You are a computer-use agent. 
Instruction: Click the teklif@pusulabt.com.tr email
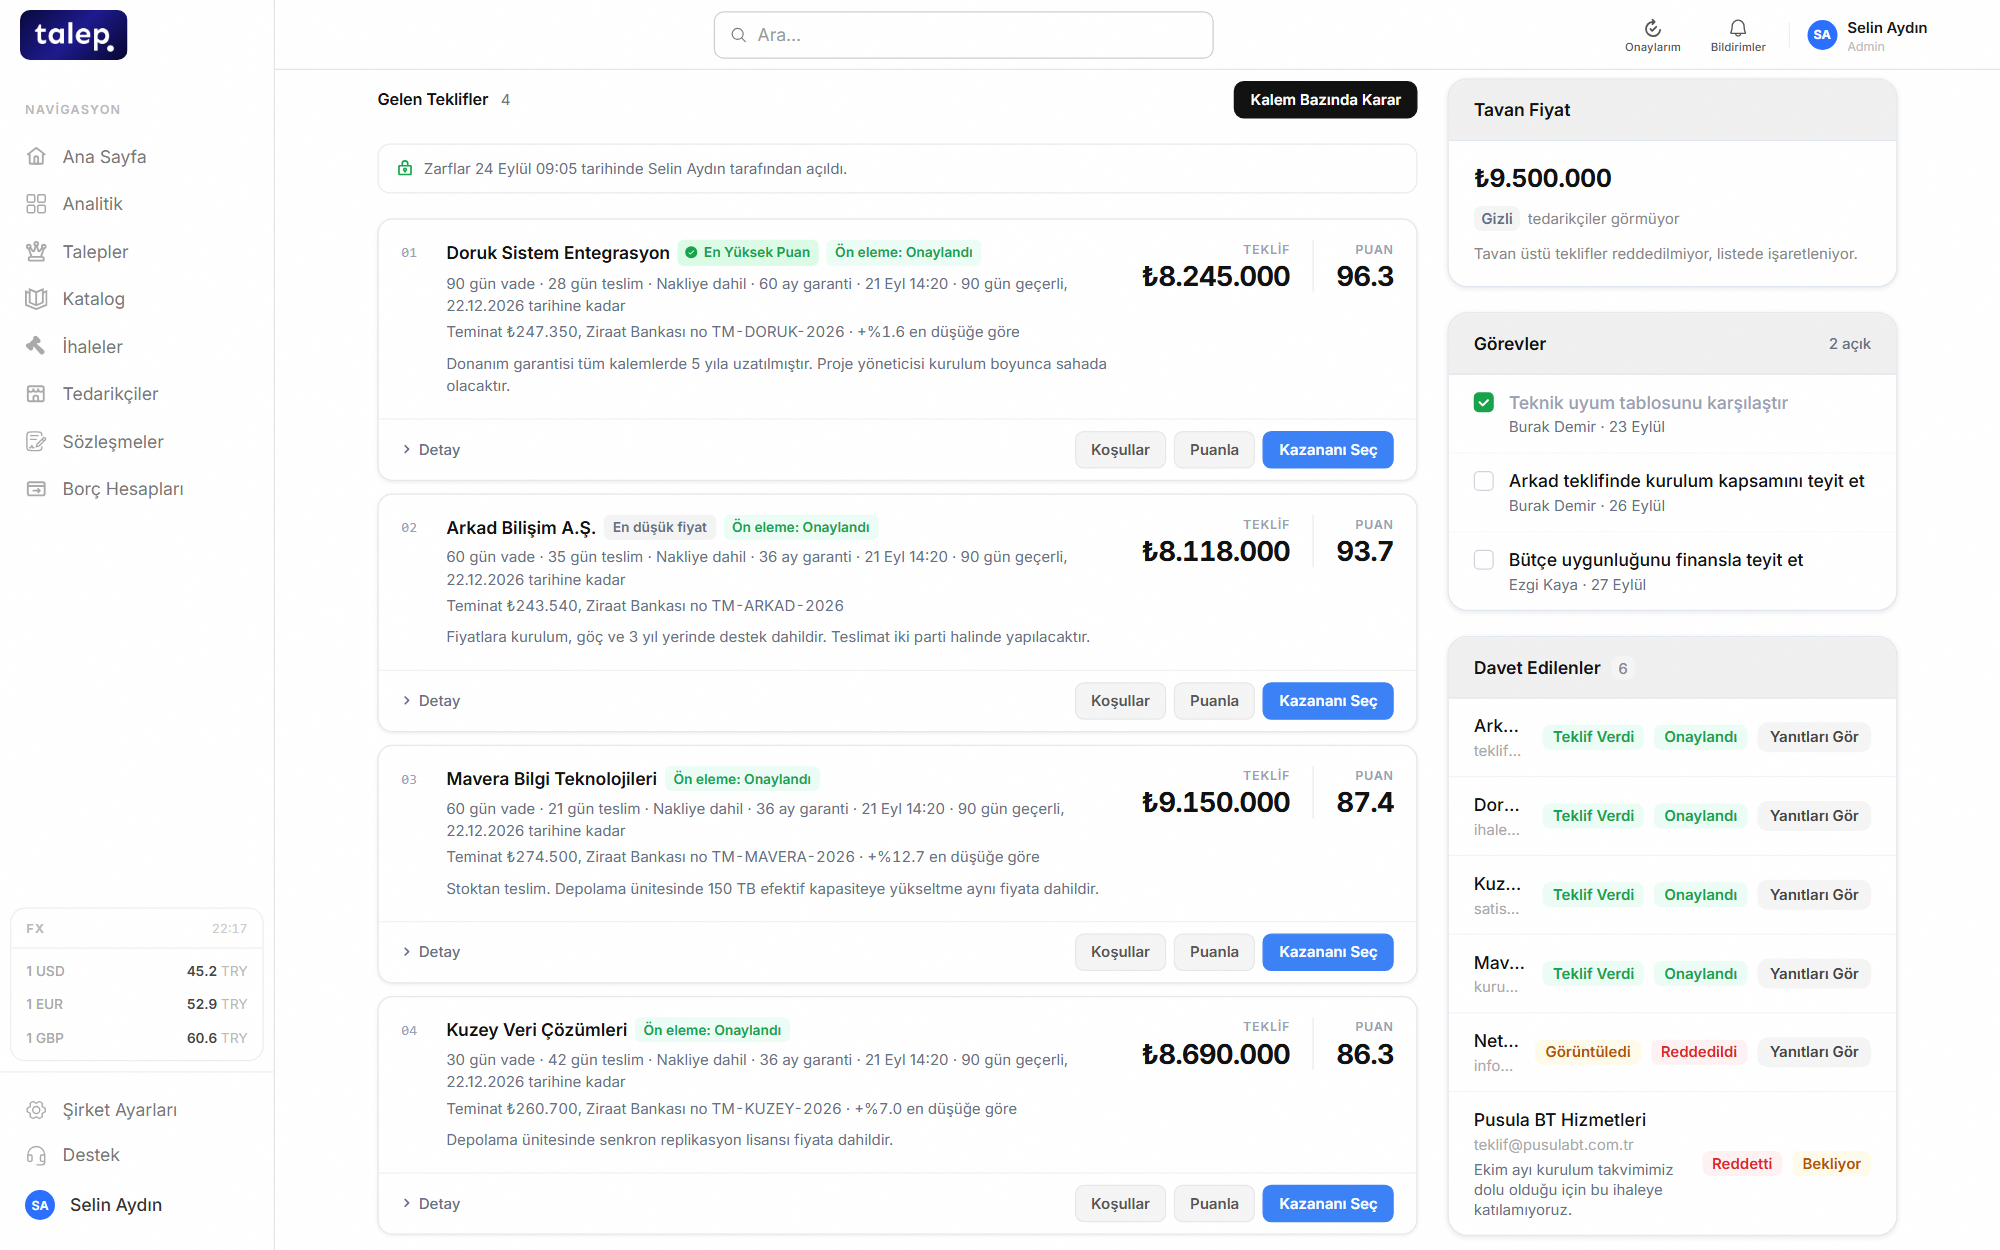1553,1145
